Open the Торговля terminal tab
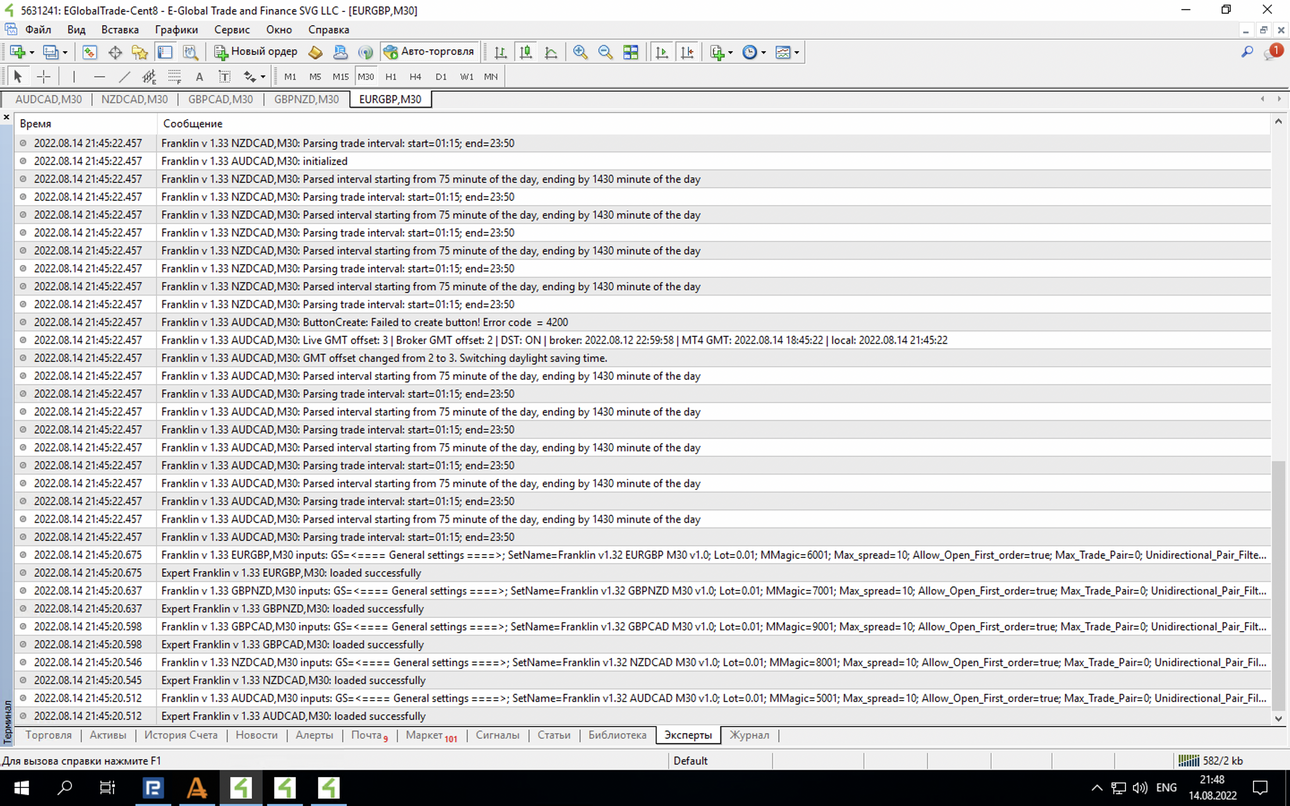The width and height of the screenshot is (1290, 806). coord(49,735)
